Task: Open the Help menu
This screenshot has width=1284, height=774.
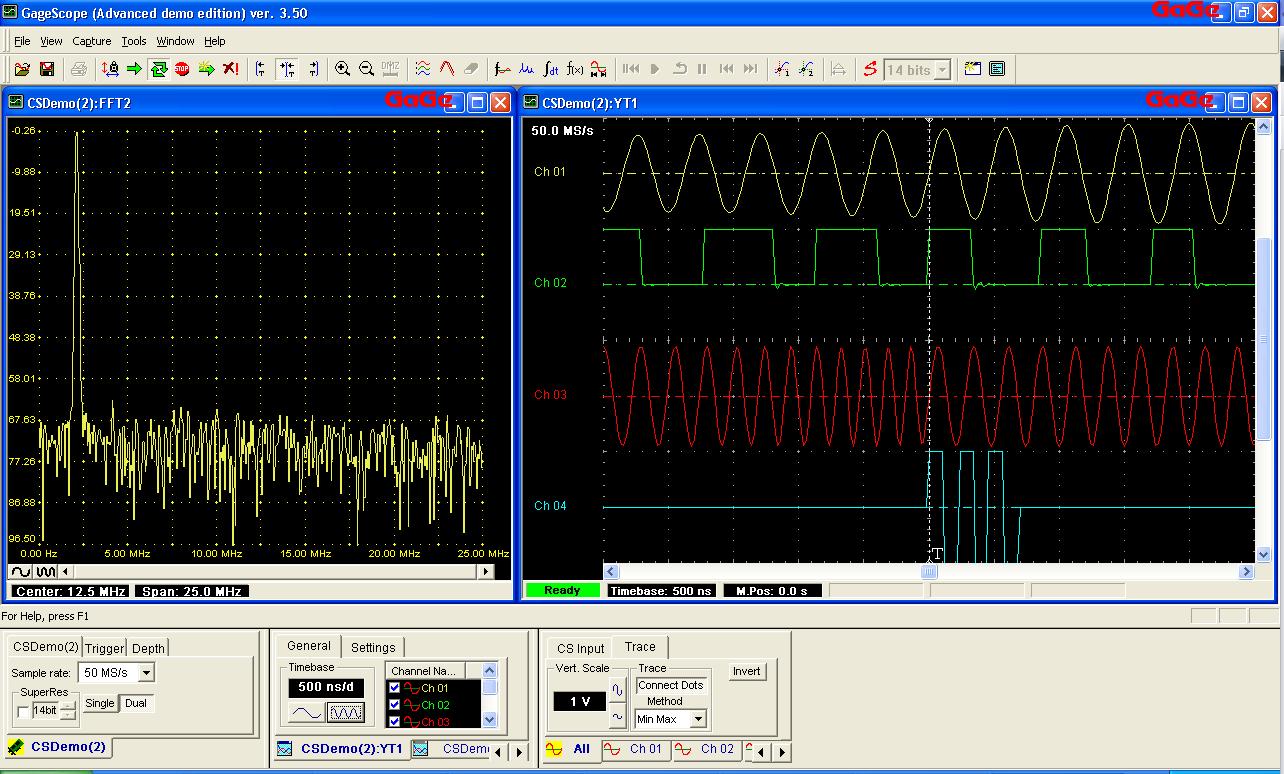Action: tap(215, 41)
